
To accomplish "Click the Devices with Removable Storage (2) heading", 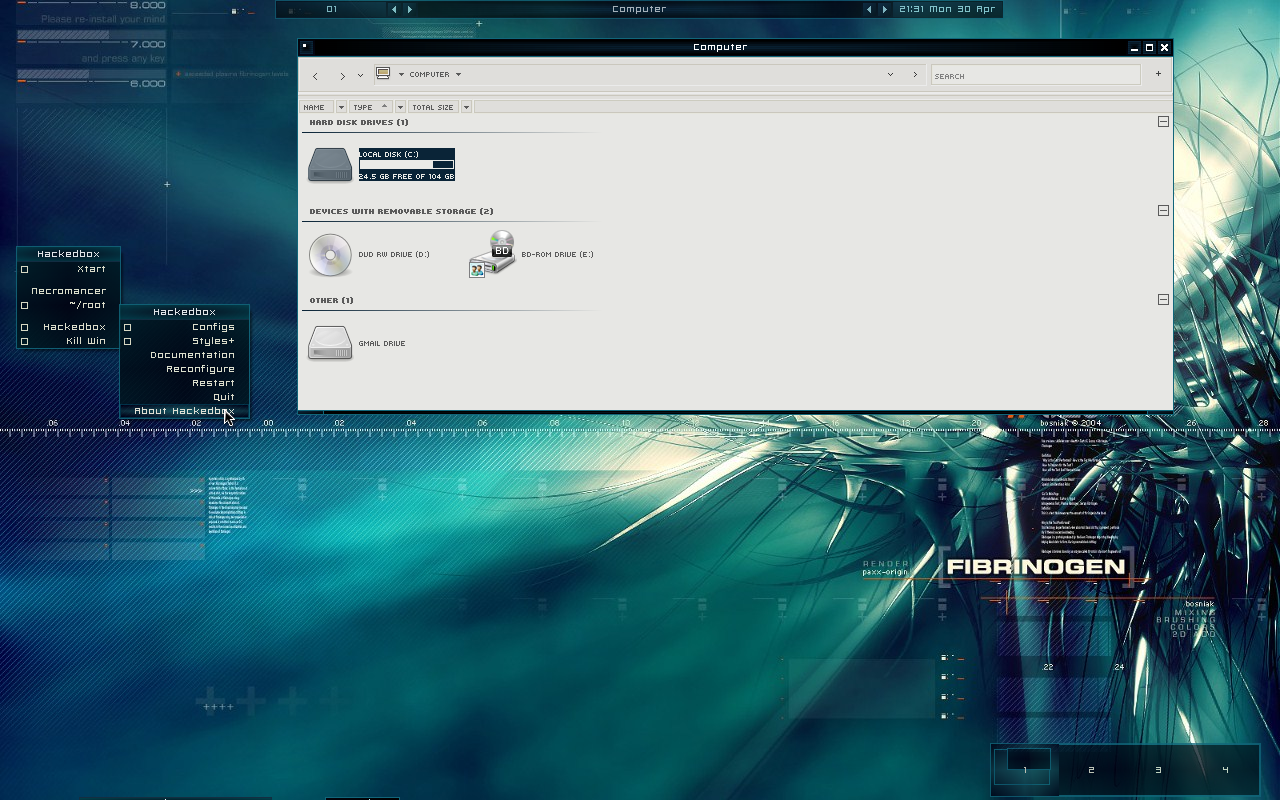I will coord(401,211).
